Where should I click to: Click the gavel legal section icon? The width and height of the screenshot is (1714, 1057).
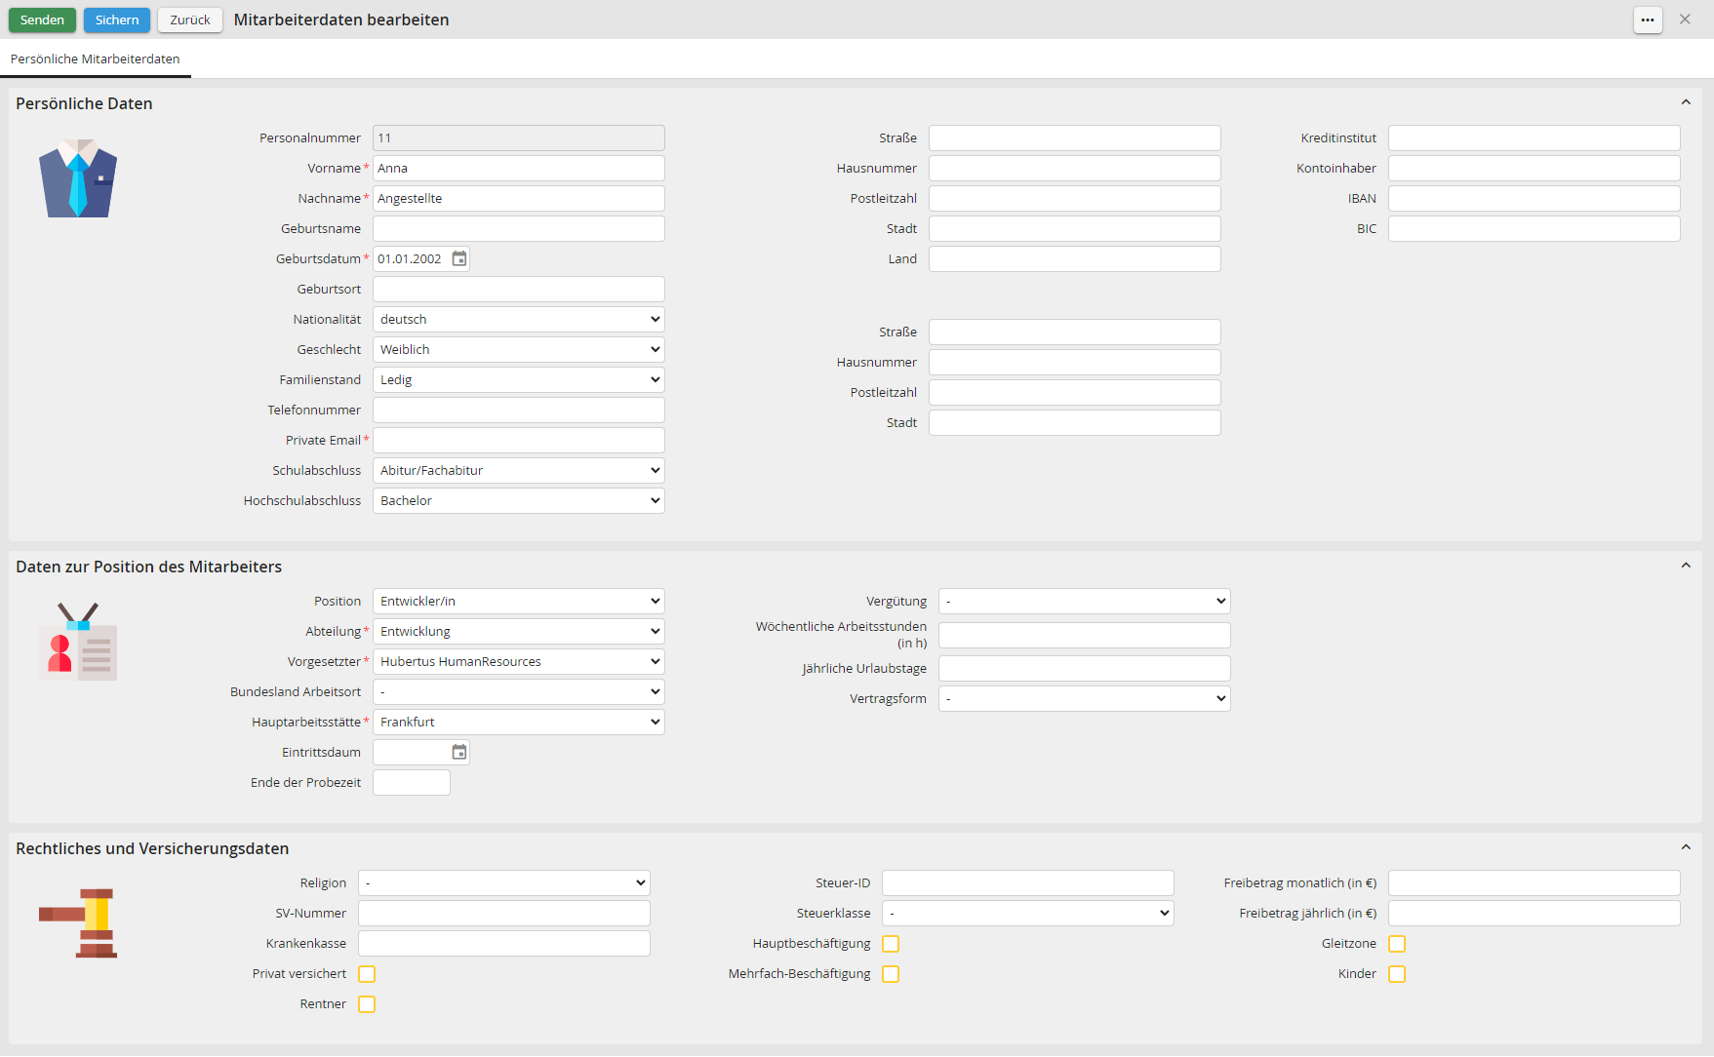78,923
